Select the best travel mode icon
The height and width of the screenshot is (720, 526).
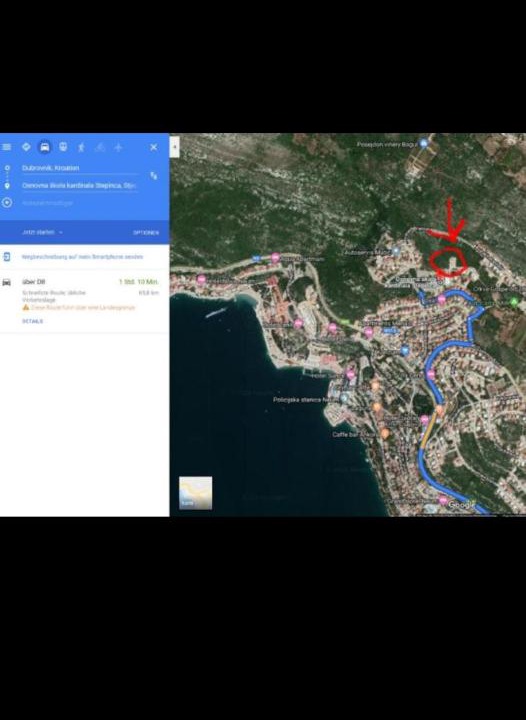(x=26, y=147)
